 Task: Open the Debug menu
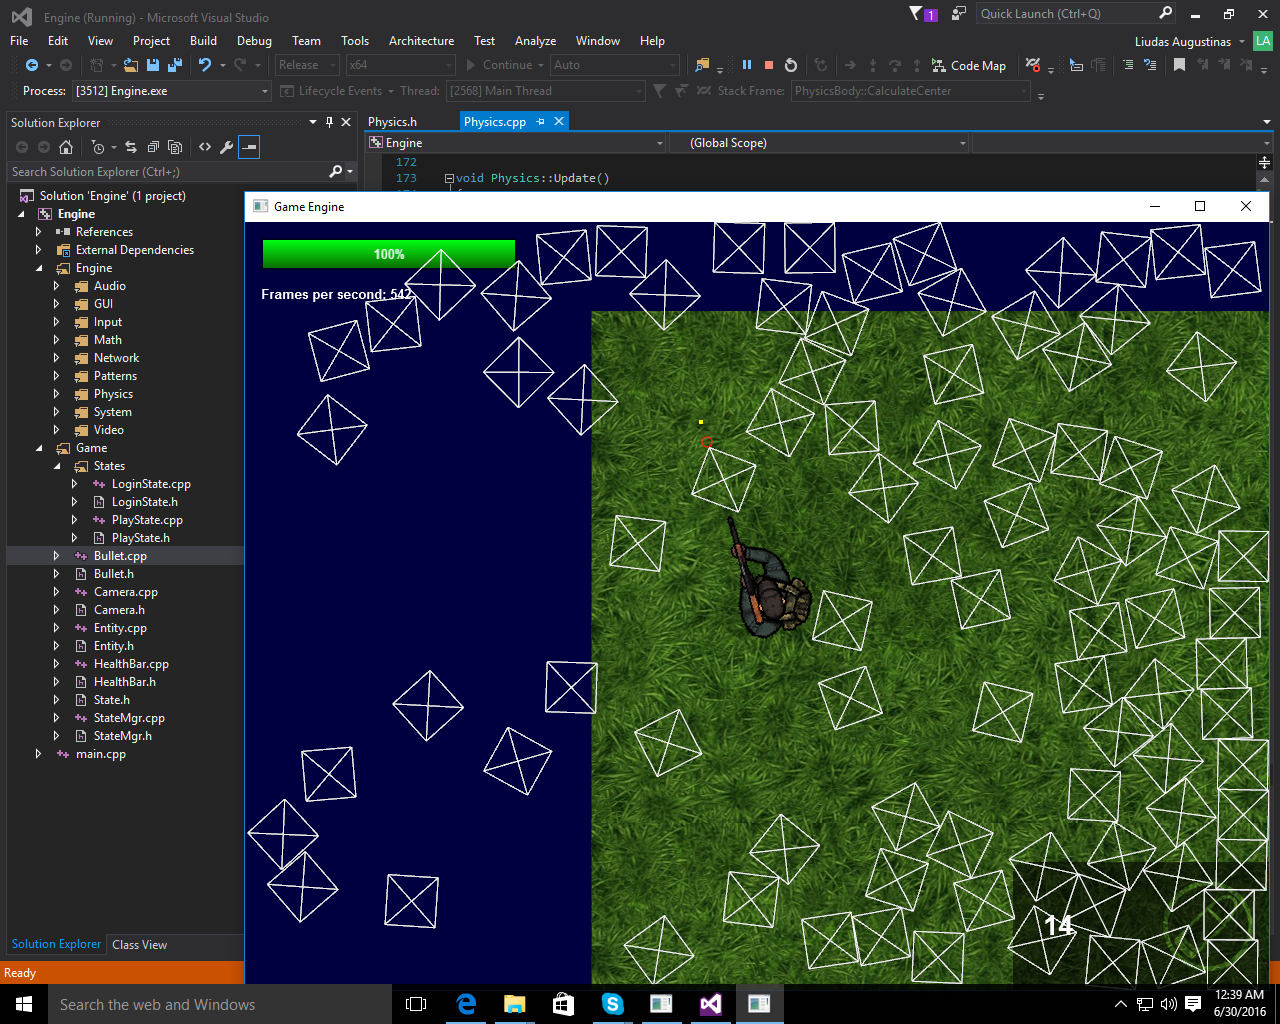tap(254, 41)
